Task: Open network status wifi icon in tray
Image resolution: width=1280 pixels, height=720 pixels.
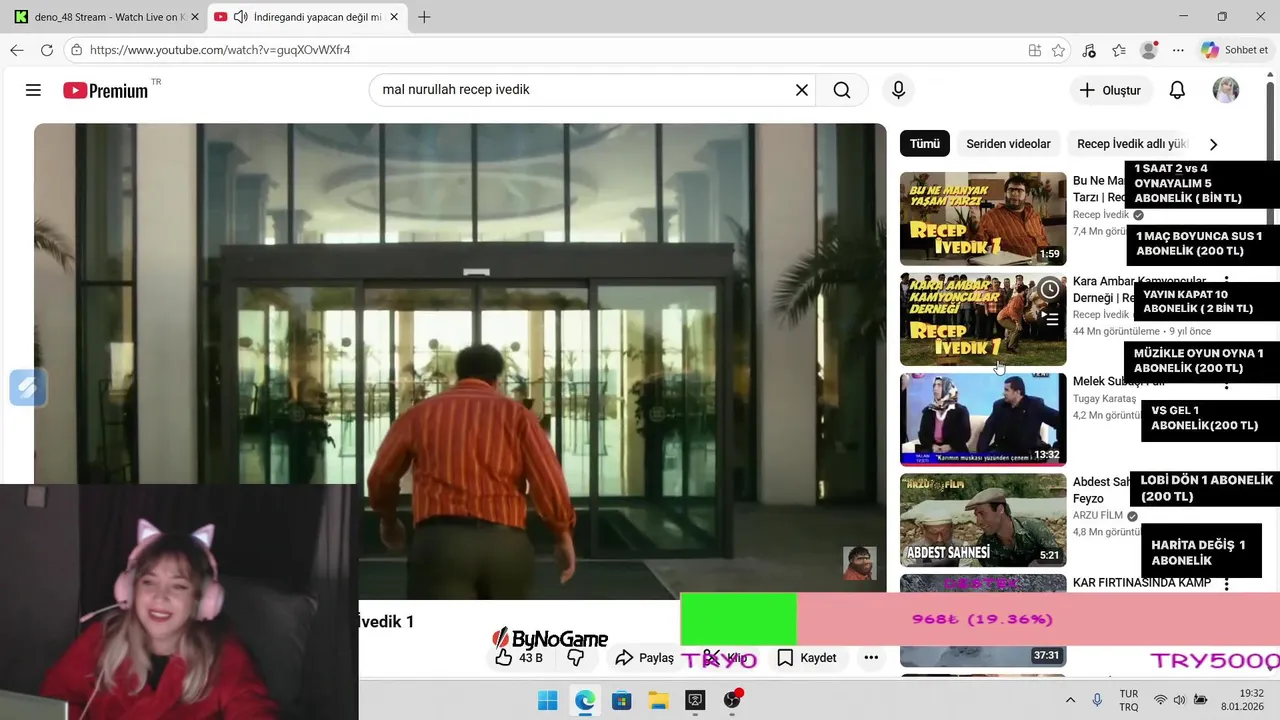Action: 1160,700
